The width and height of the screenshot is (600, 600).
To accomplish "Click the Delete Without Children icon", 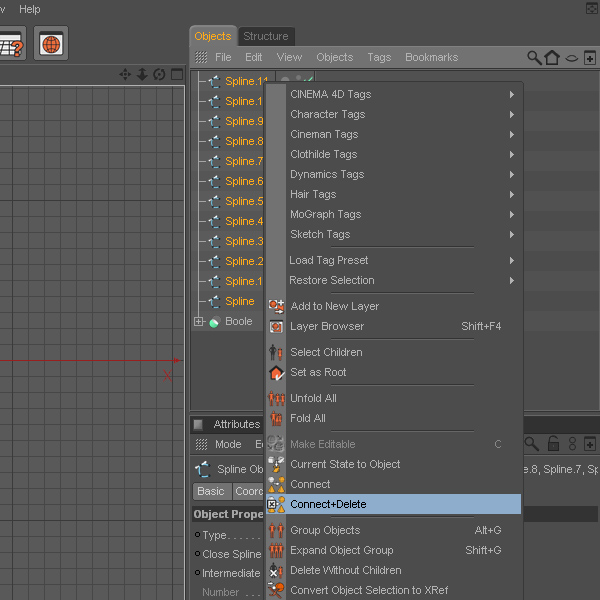I will tap(276, 571).
